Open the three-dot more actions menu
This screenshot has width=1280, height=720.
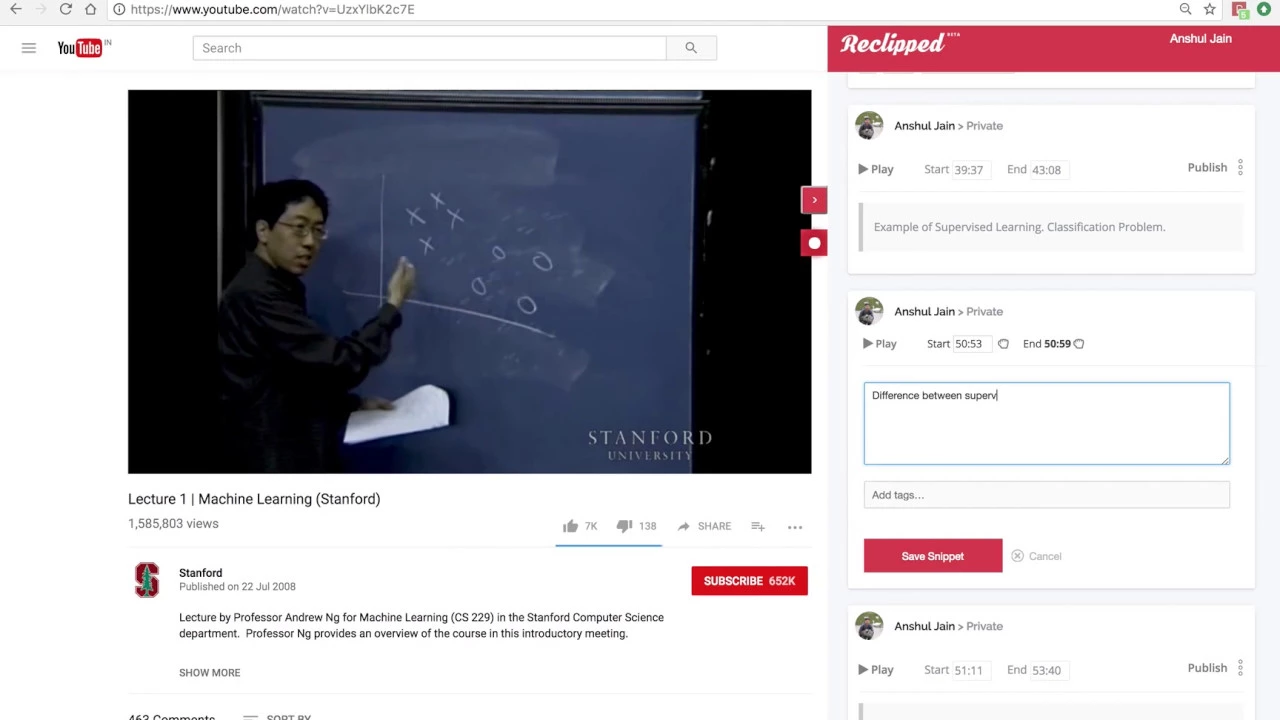coord(795,527)
